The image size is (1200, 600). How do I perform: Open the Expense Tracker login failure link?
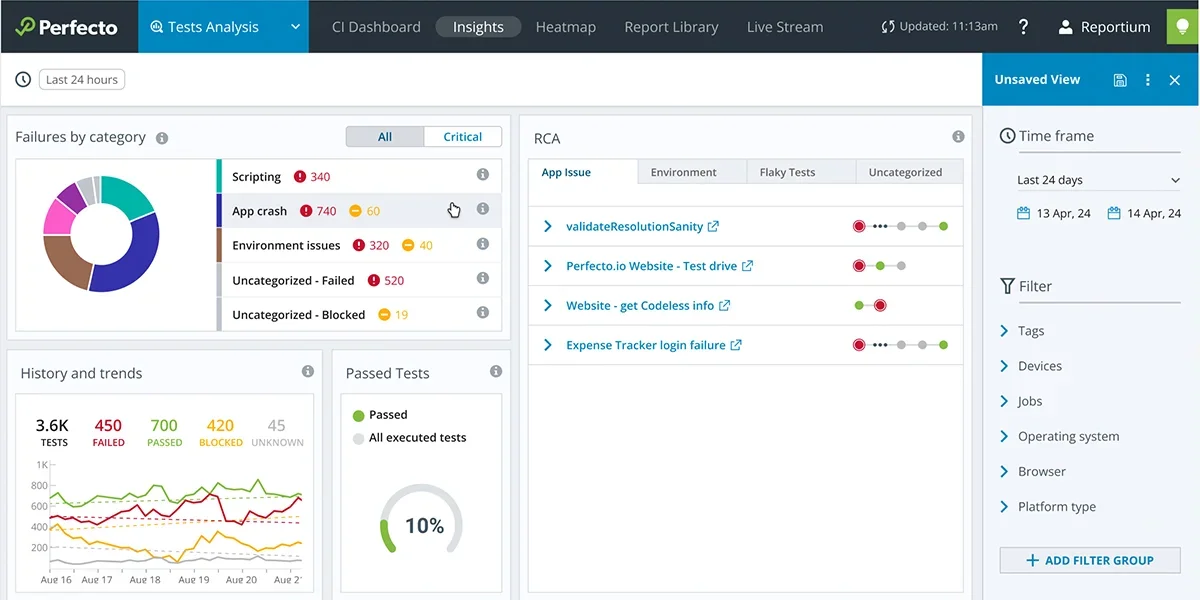pyautogui.click(x=646, y=345)
